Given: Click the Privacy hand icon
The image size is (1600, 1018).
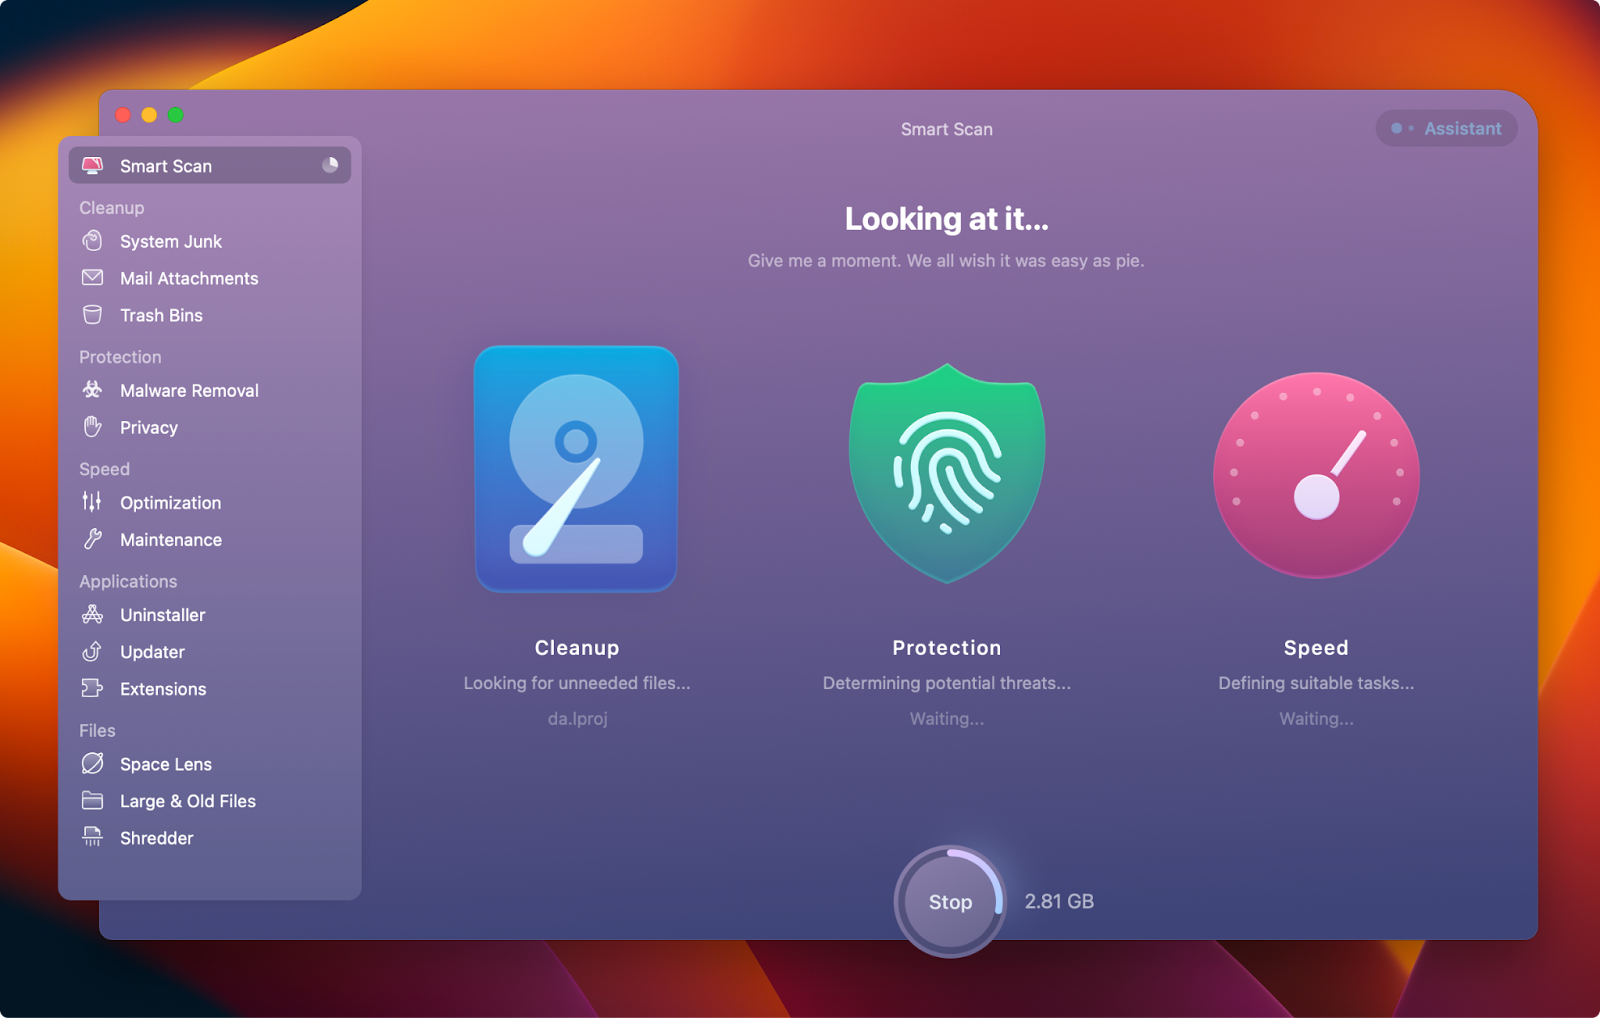Looking at the screenshot, I should coord(92,427).
